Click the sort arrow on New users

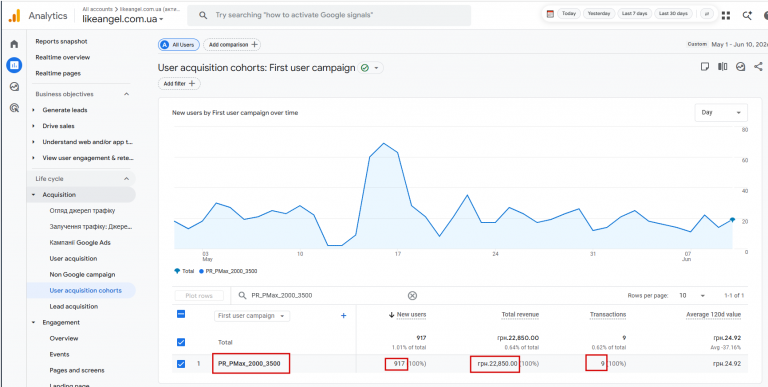(x=391, y=315)
